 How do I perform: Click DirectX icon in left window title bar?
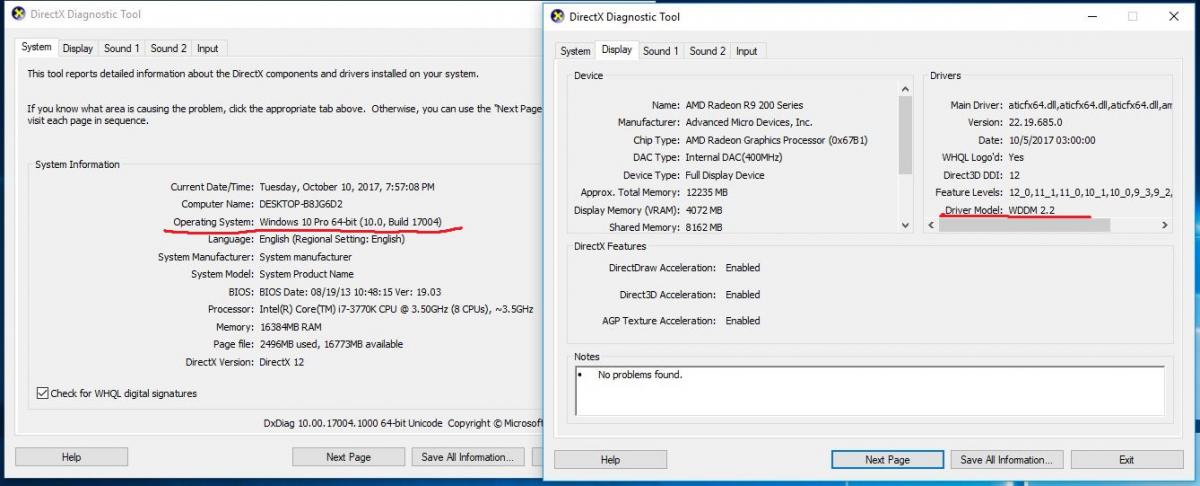(18, 13)
